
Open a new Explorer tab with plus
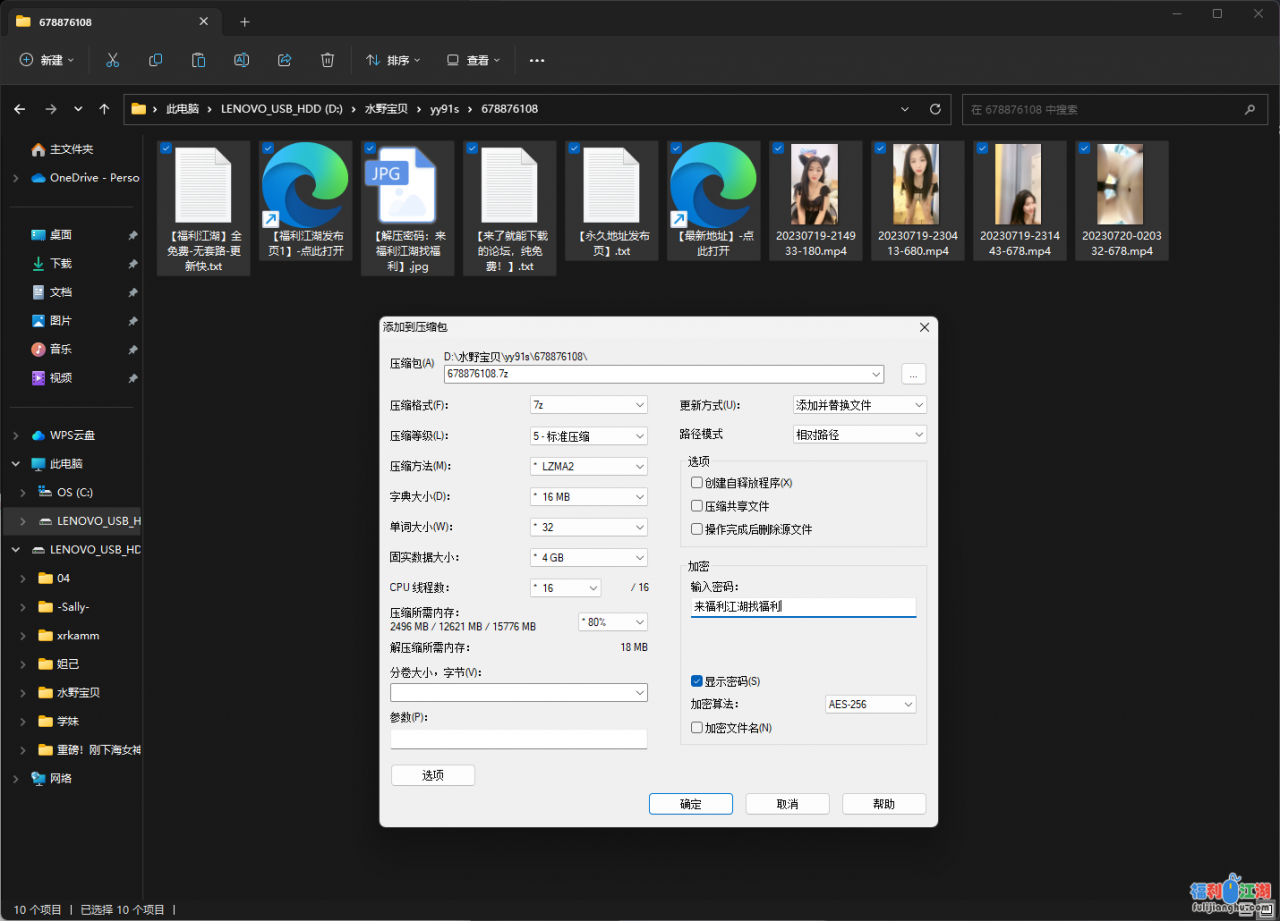click(245, 21)
